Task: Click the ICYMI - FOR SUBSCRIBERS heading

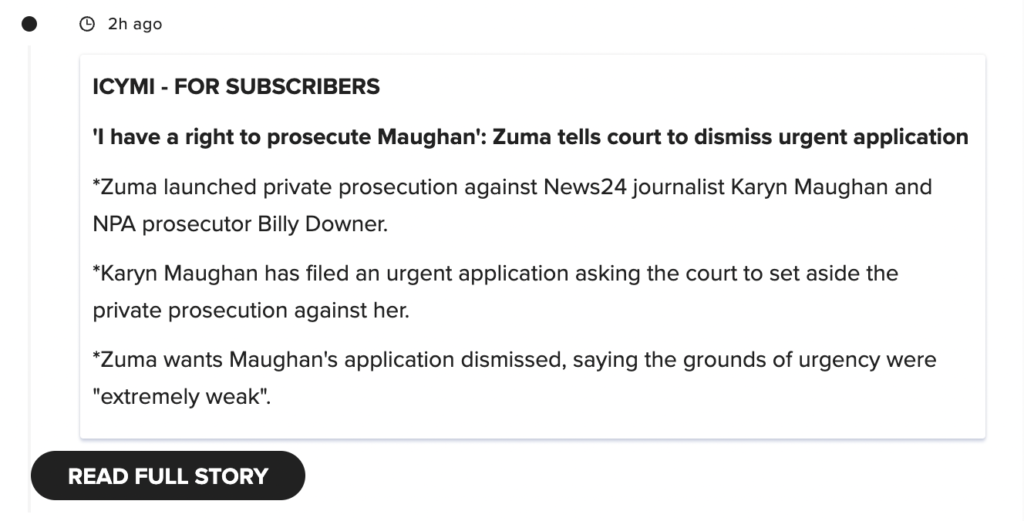Action: 236,87
